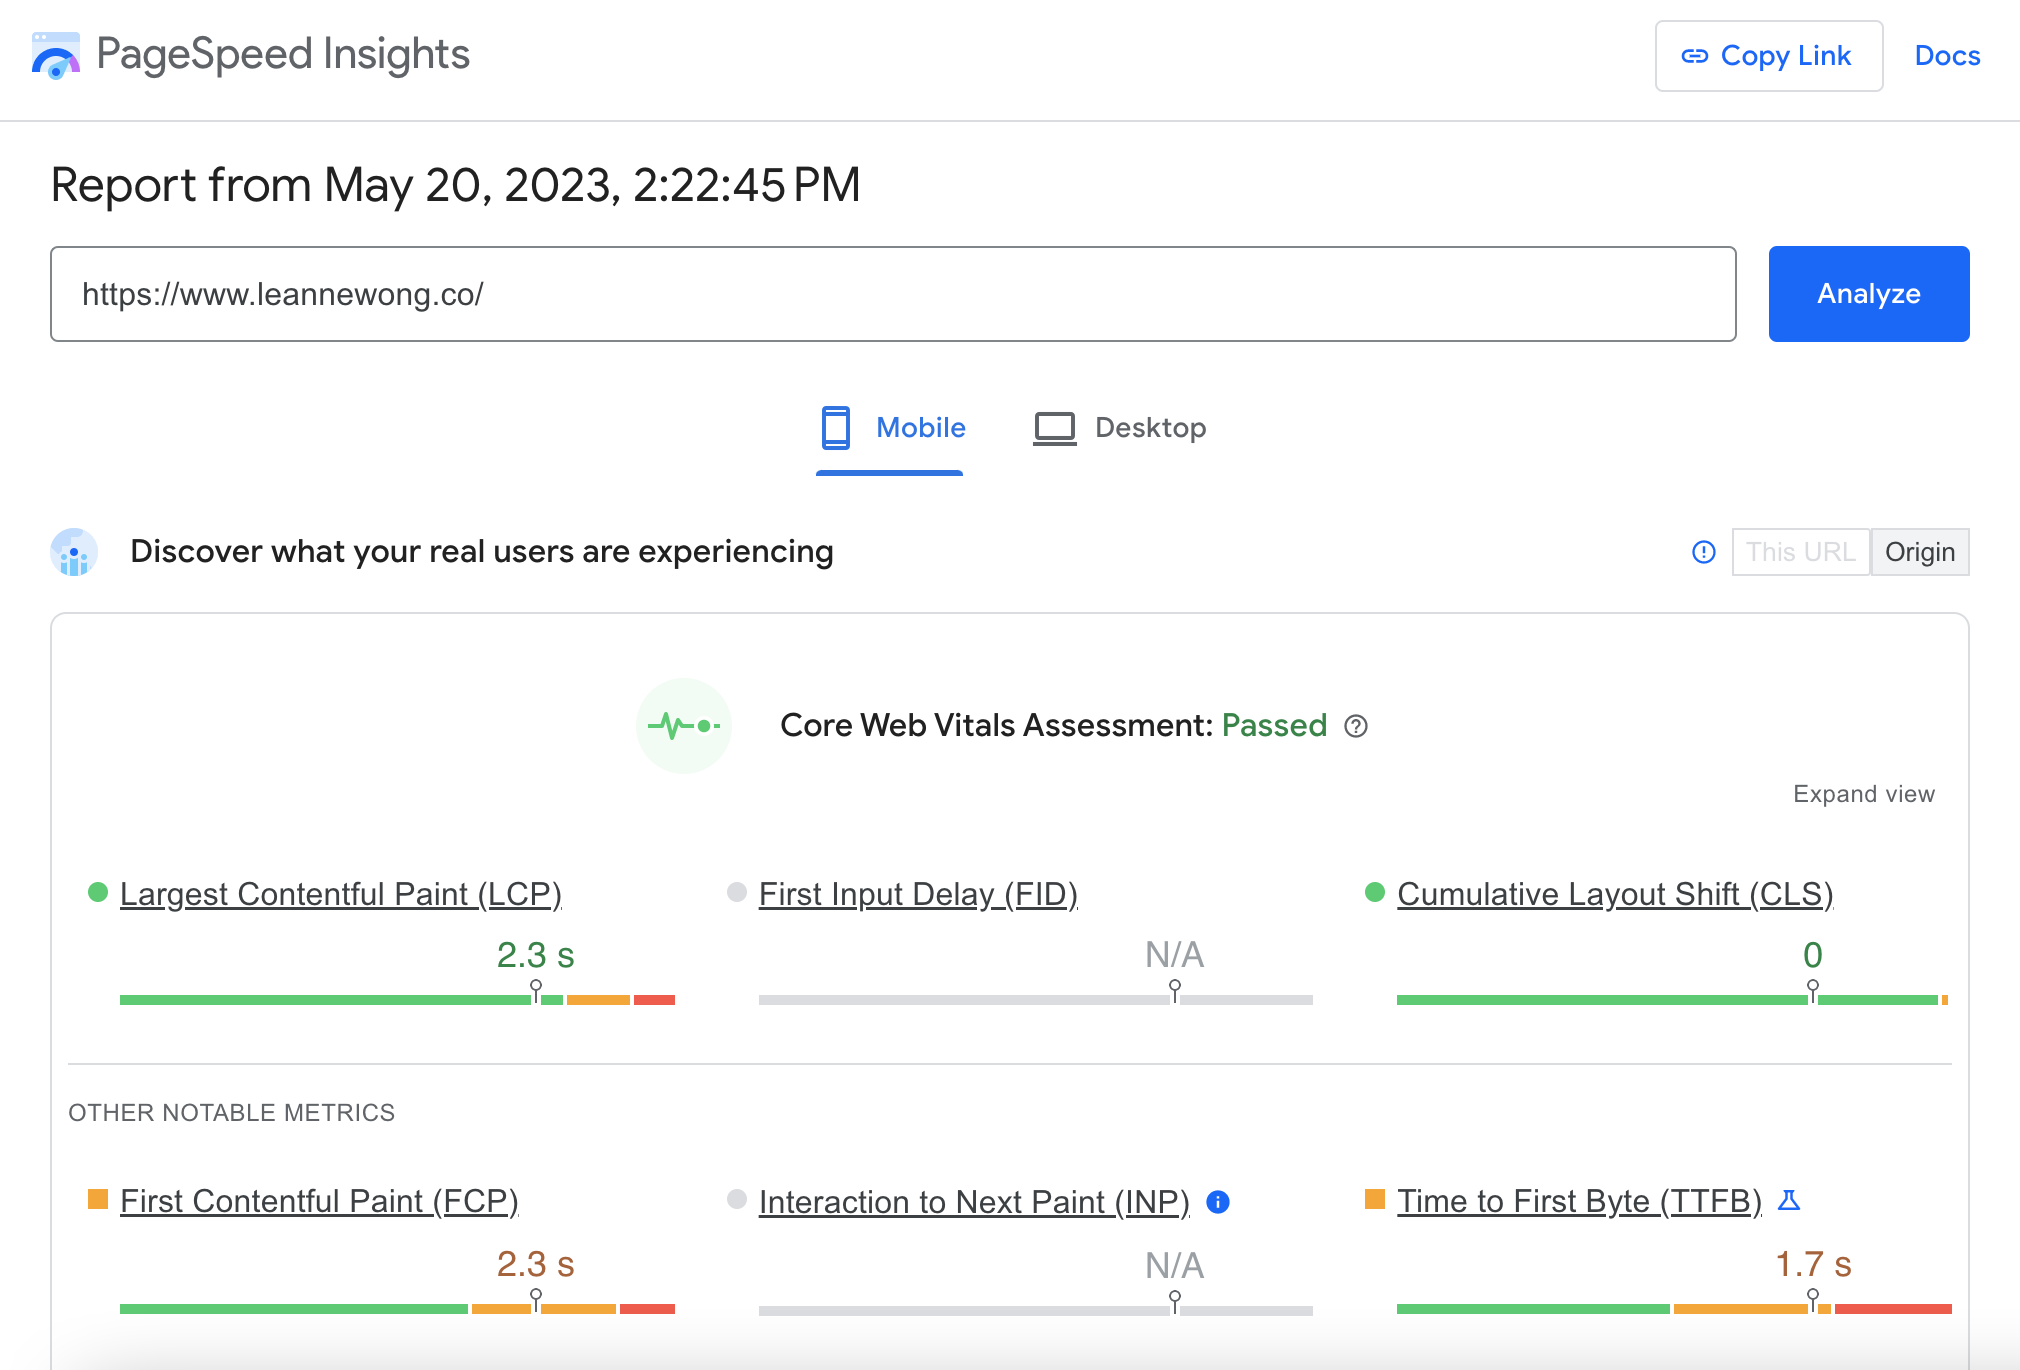Click the INP N/A value

point(1174,1266)
